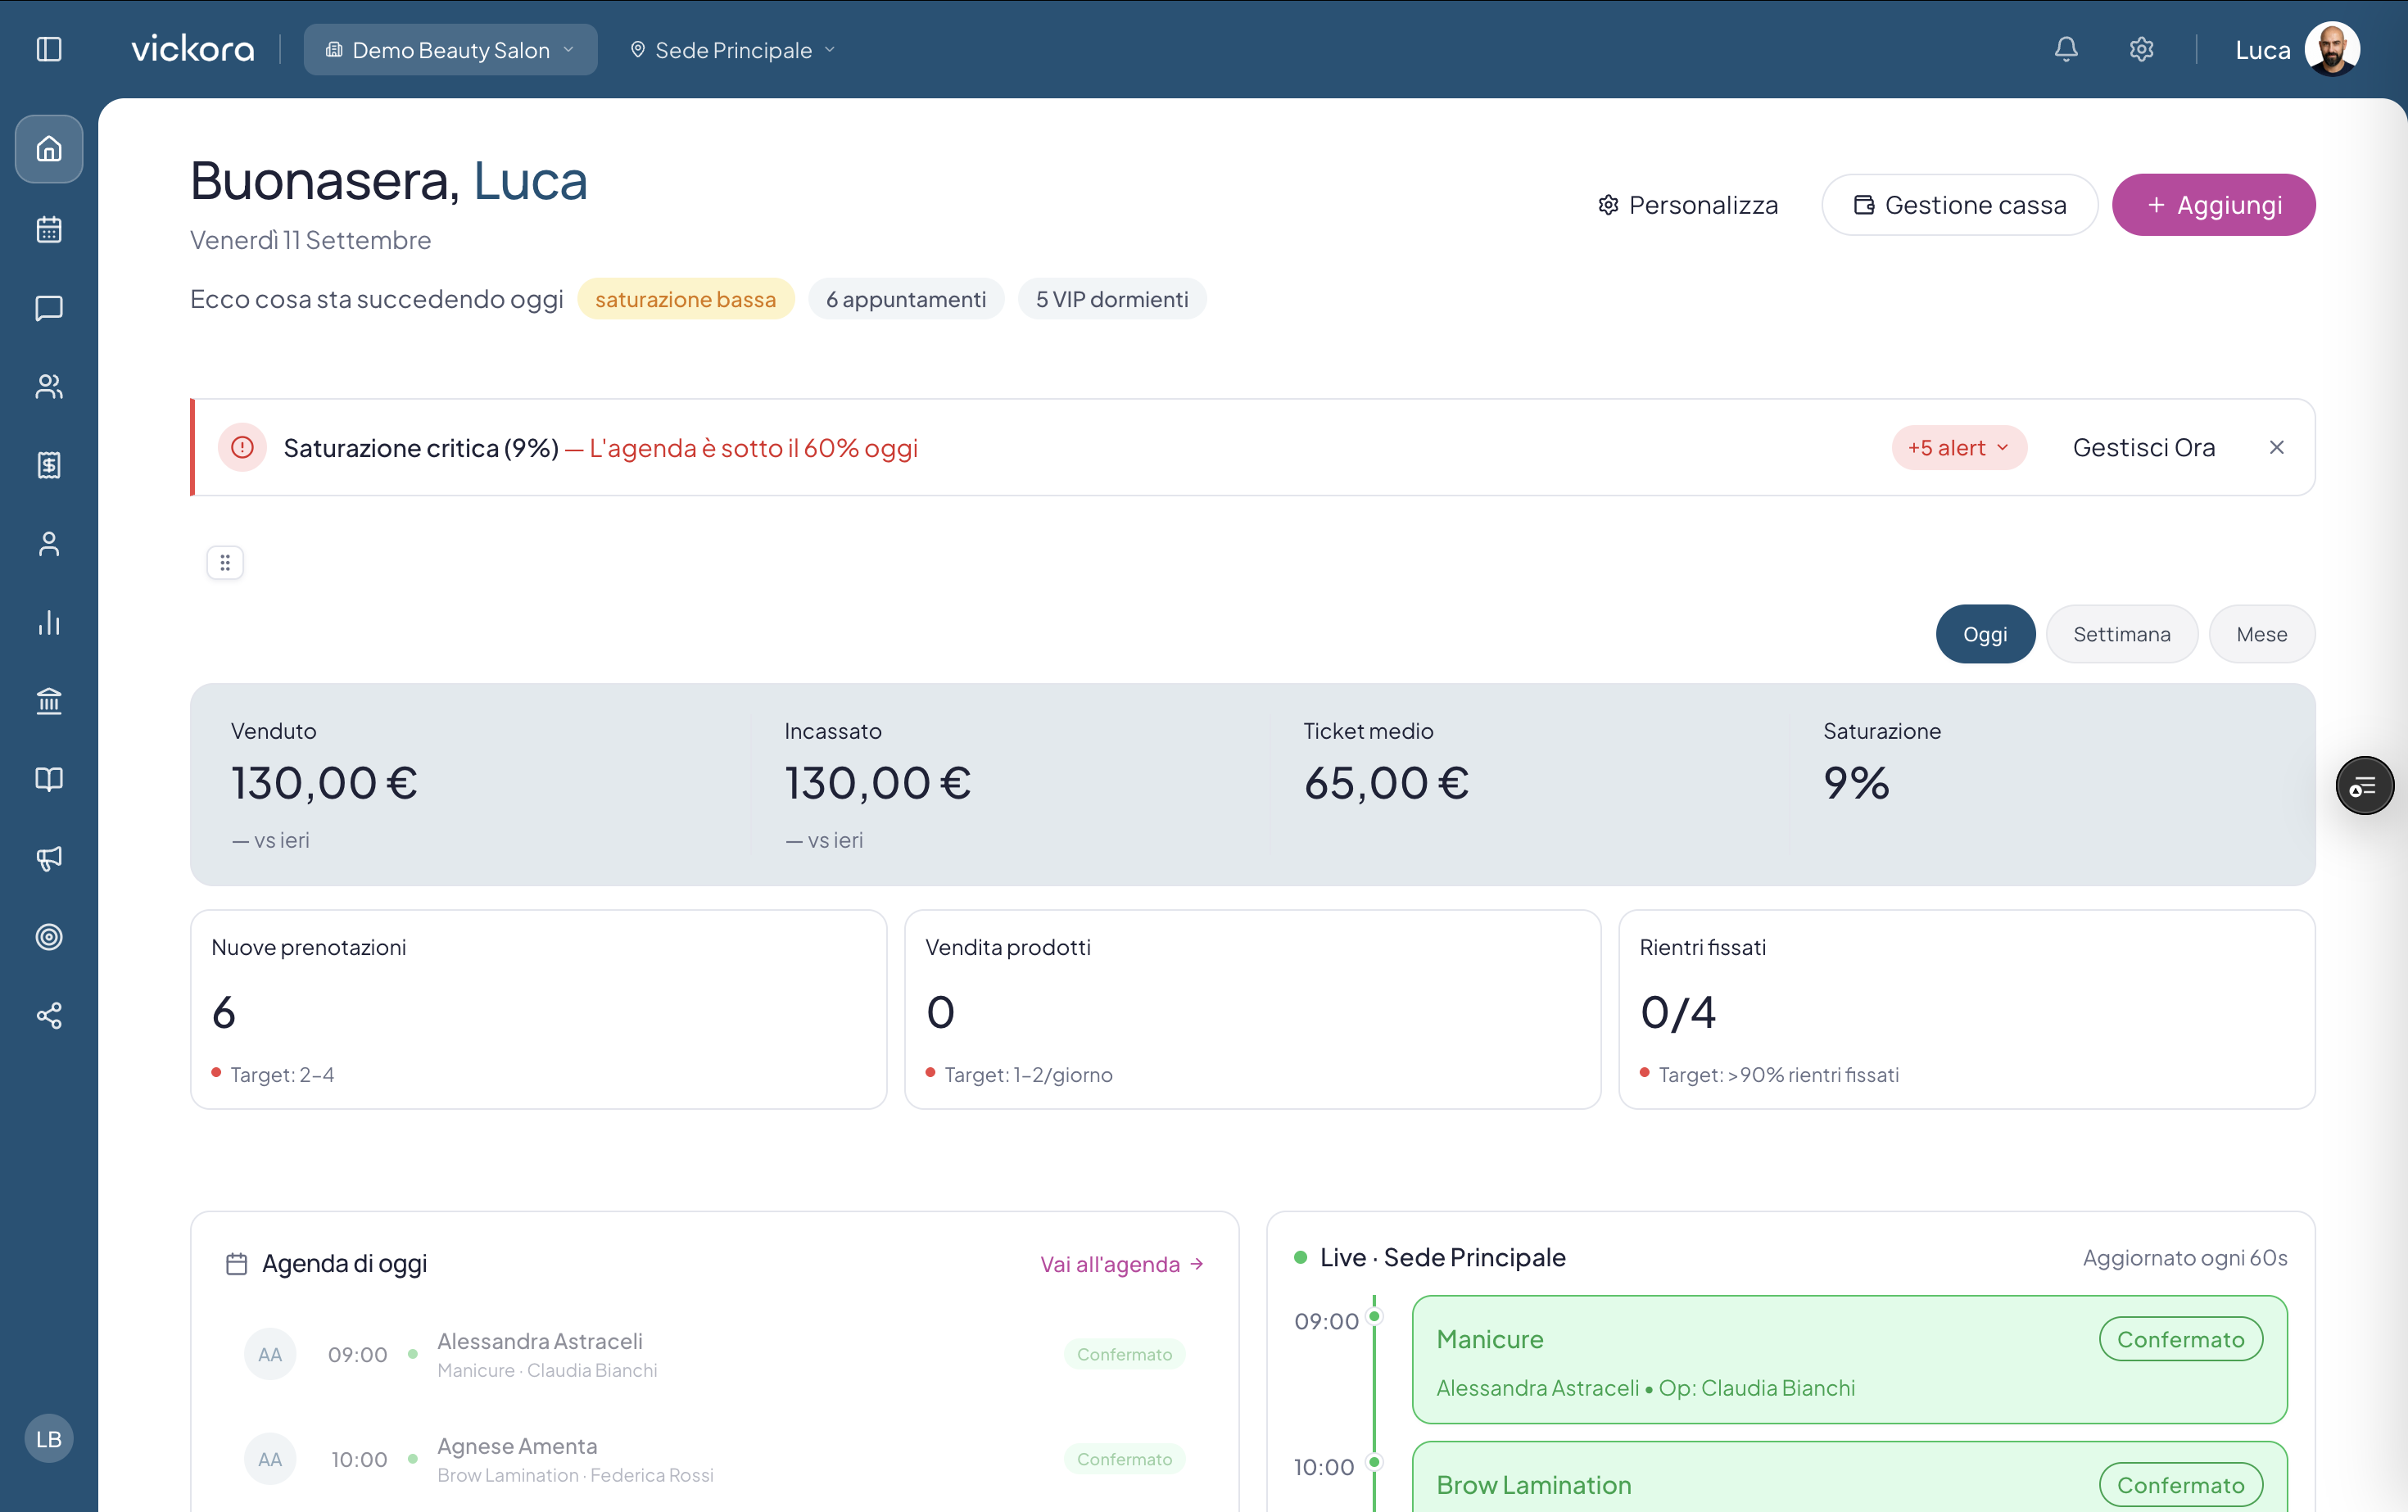Open the target goals sidebar icon
This screenshot has width=2408, height=1512.
point(49,937)
